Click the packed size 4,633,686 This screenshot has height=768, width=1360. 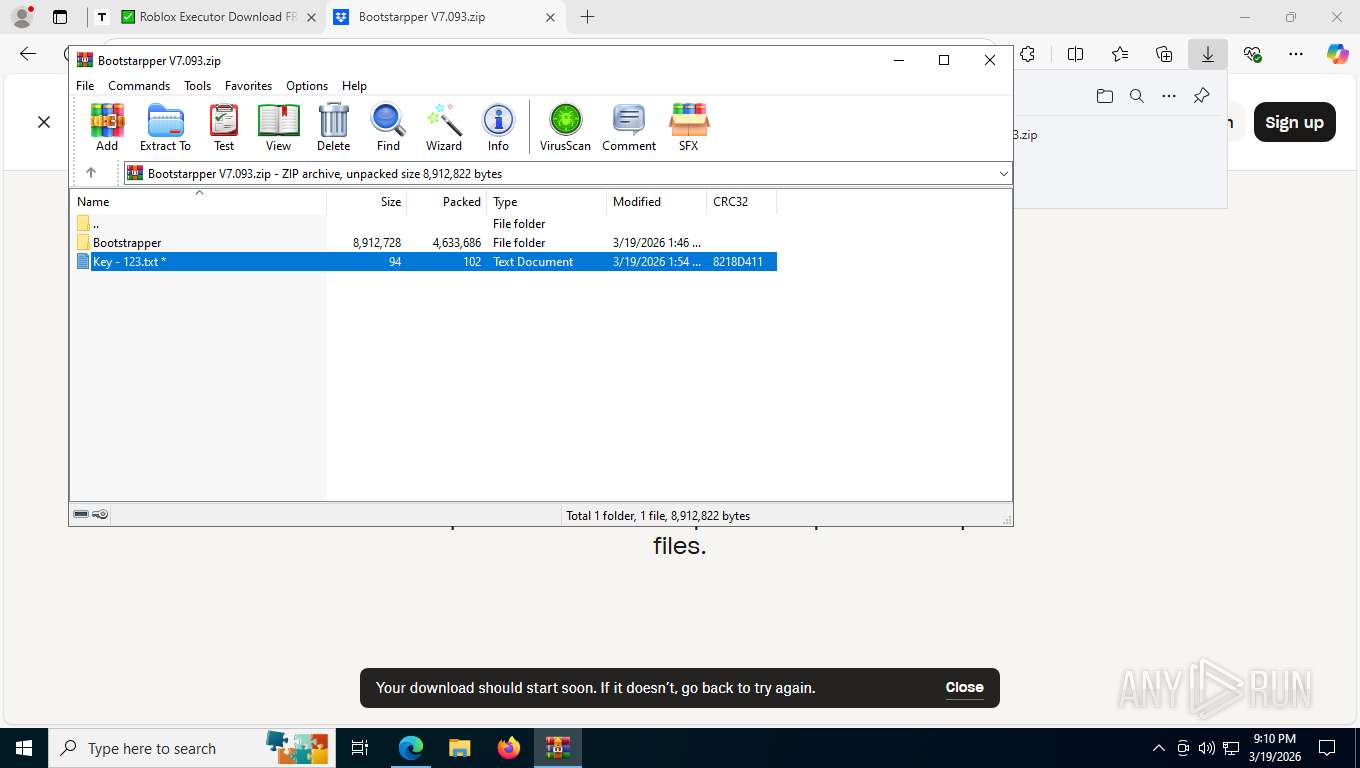click(457, 242)
